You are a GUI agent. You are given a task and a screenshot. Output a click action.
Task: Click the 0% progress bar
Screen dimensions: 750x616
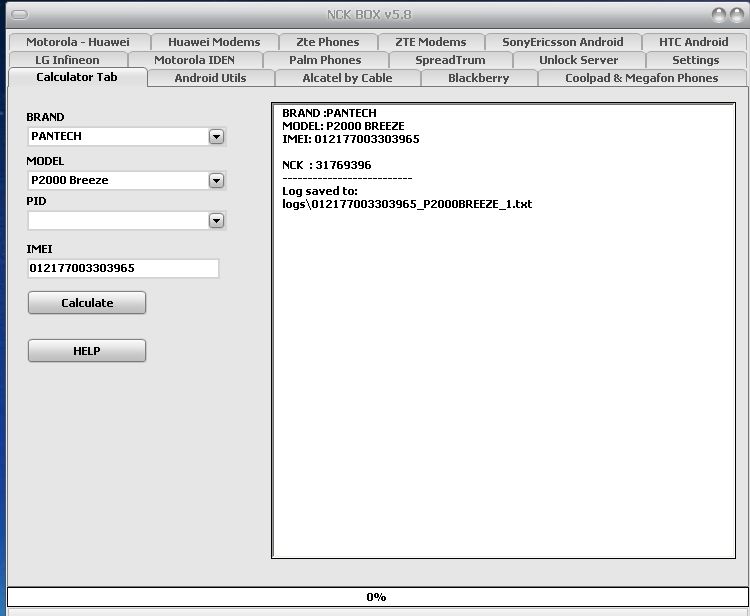tap(375, 597)
